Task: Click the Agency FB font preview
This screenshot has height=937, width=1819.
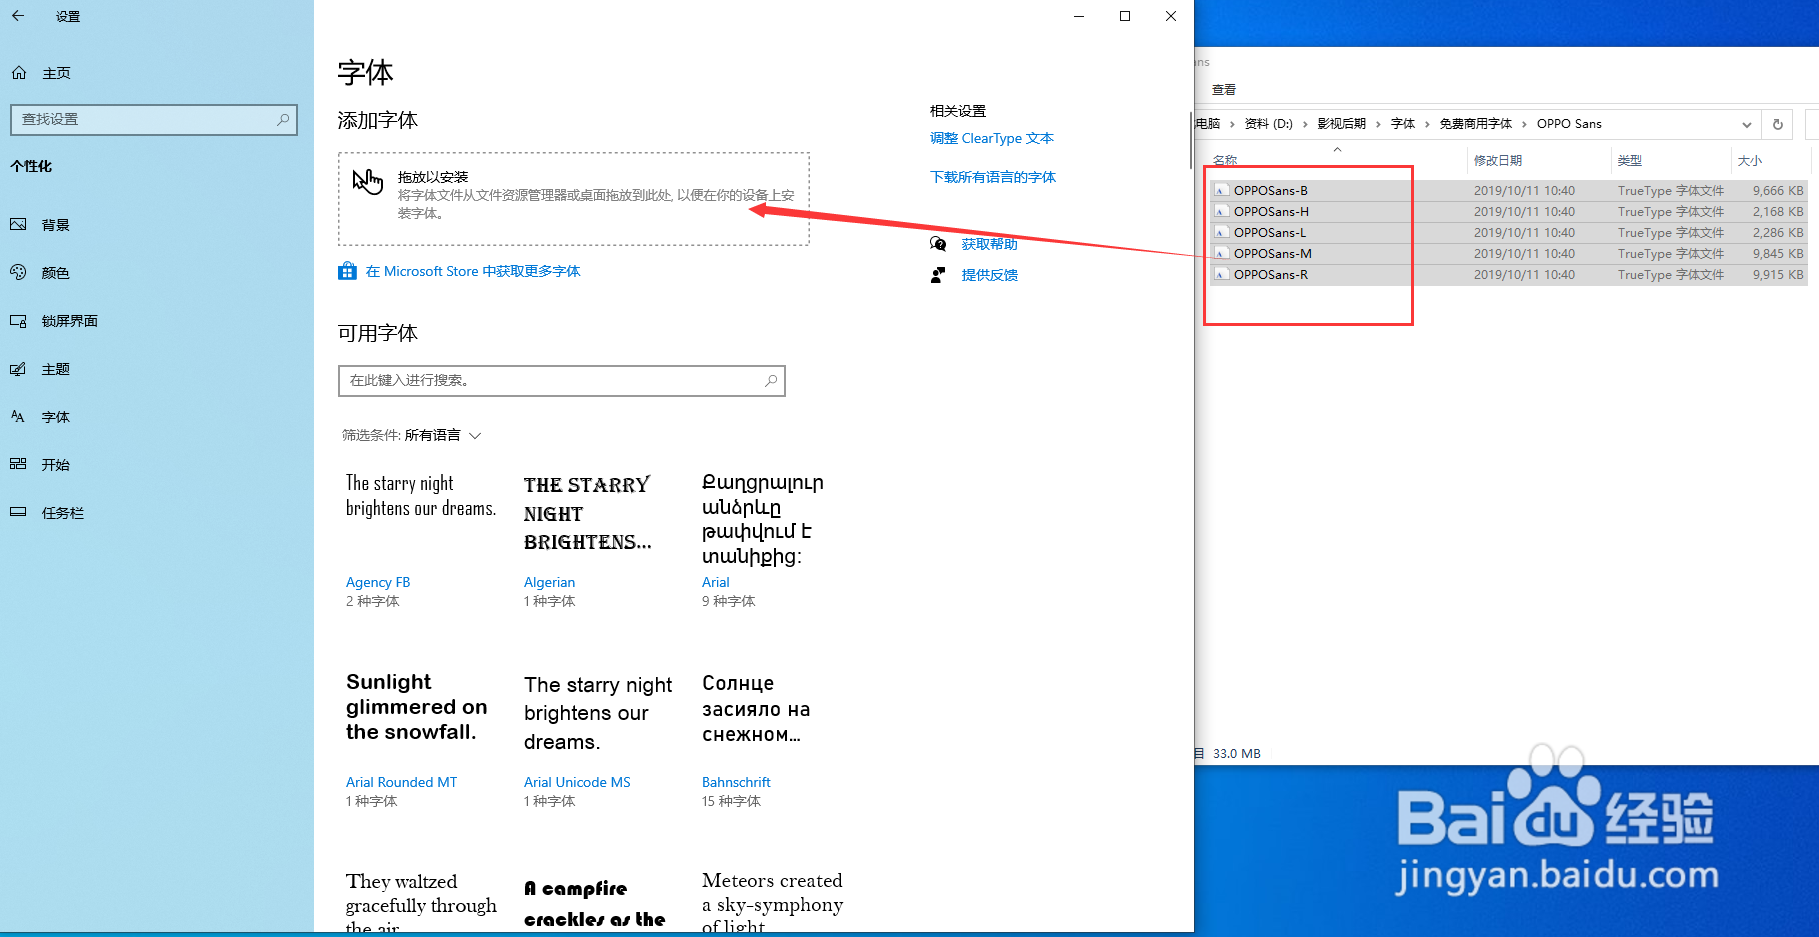Action: tap(421, 496)
